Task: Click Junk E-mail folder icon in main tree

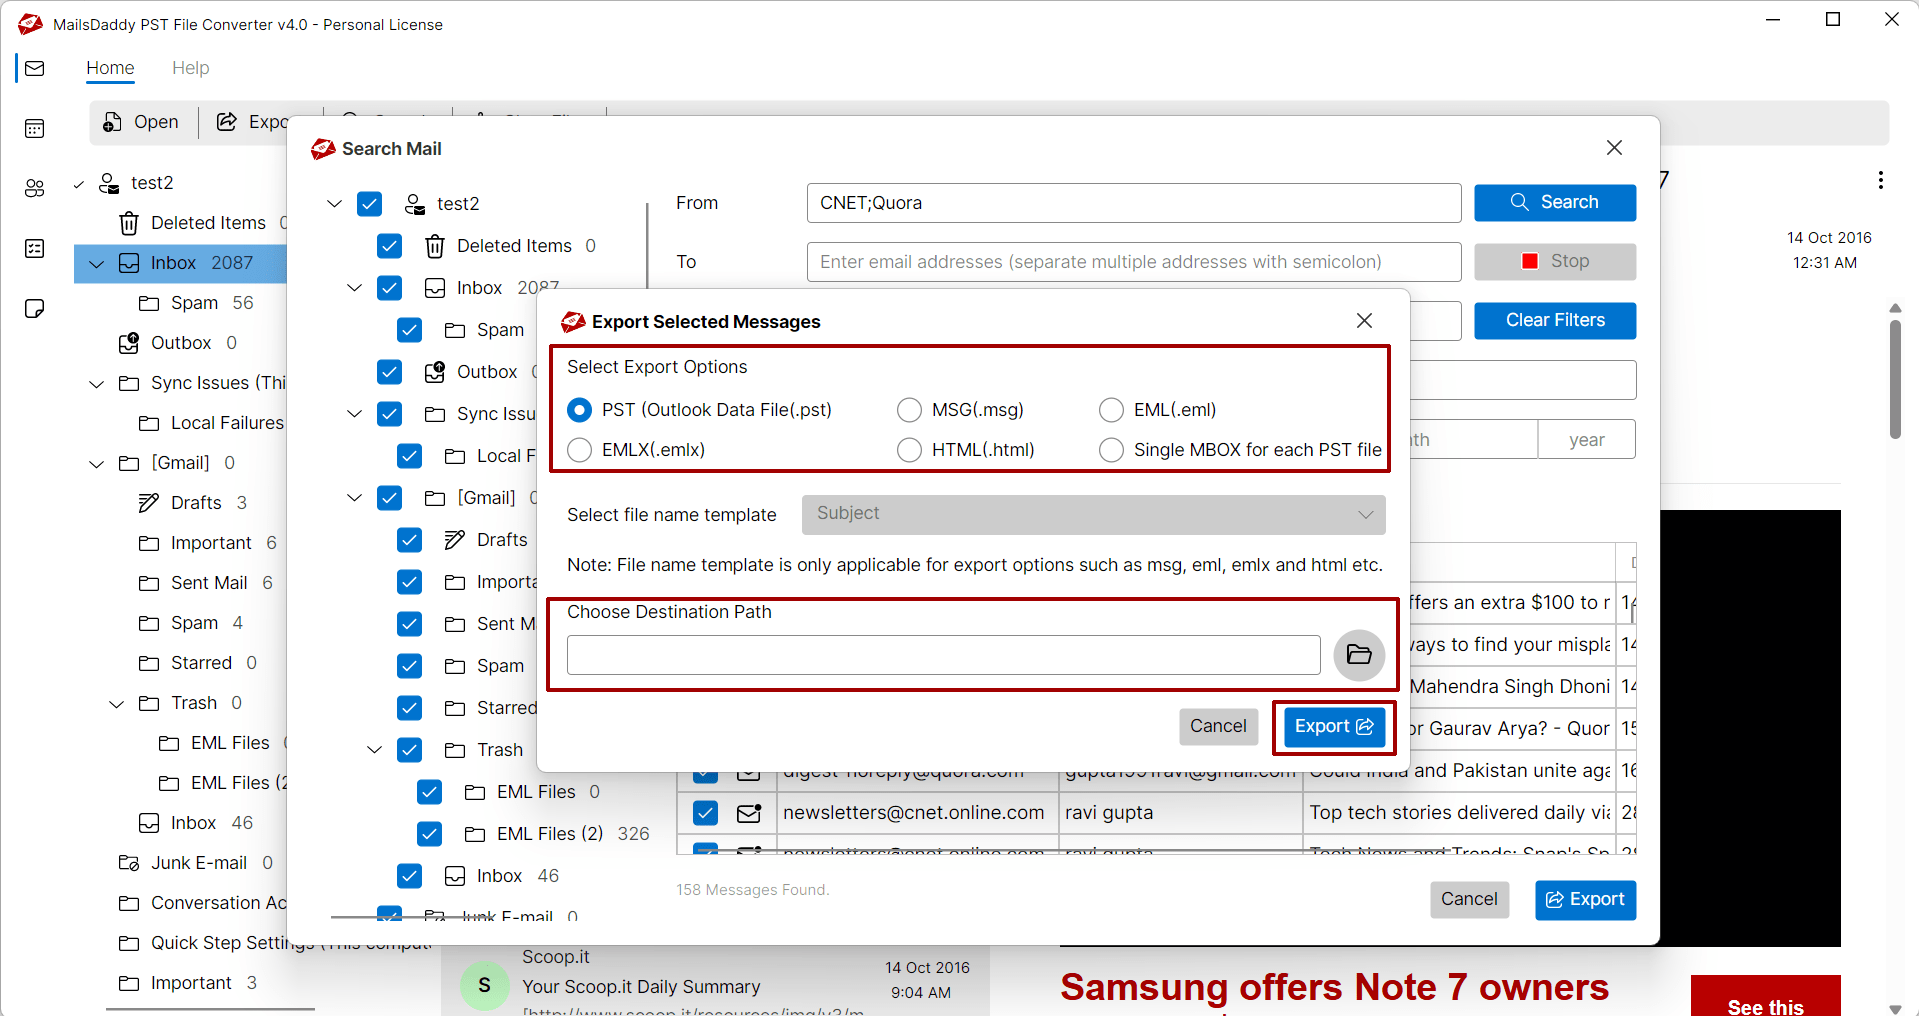Action: click(129, 862)
